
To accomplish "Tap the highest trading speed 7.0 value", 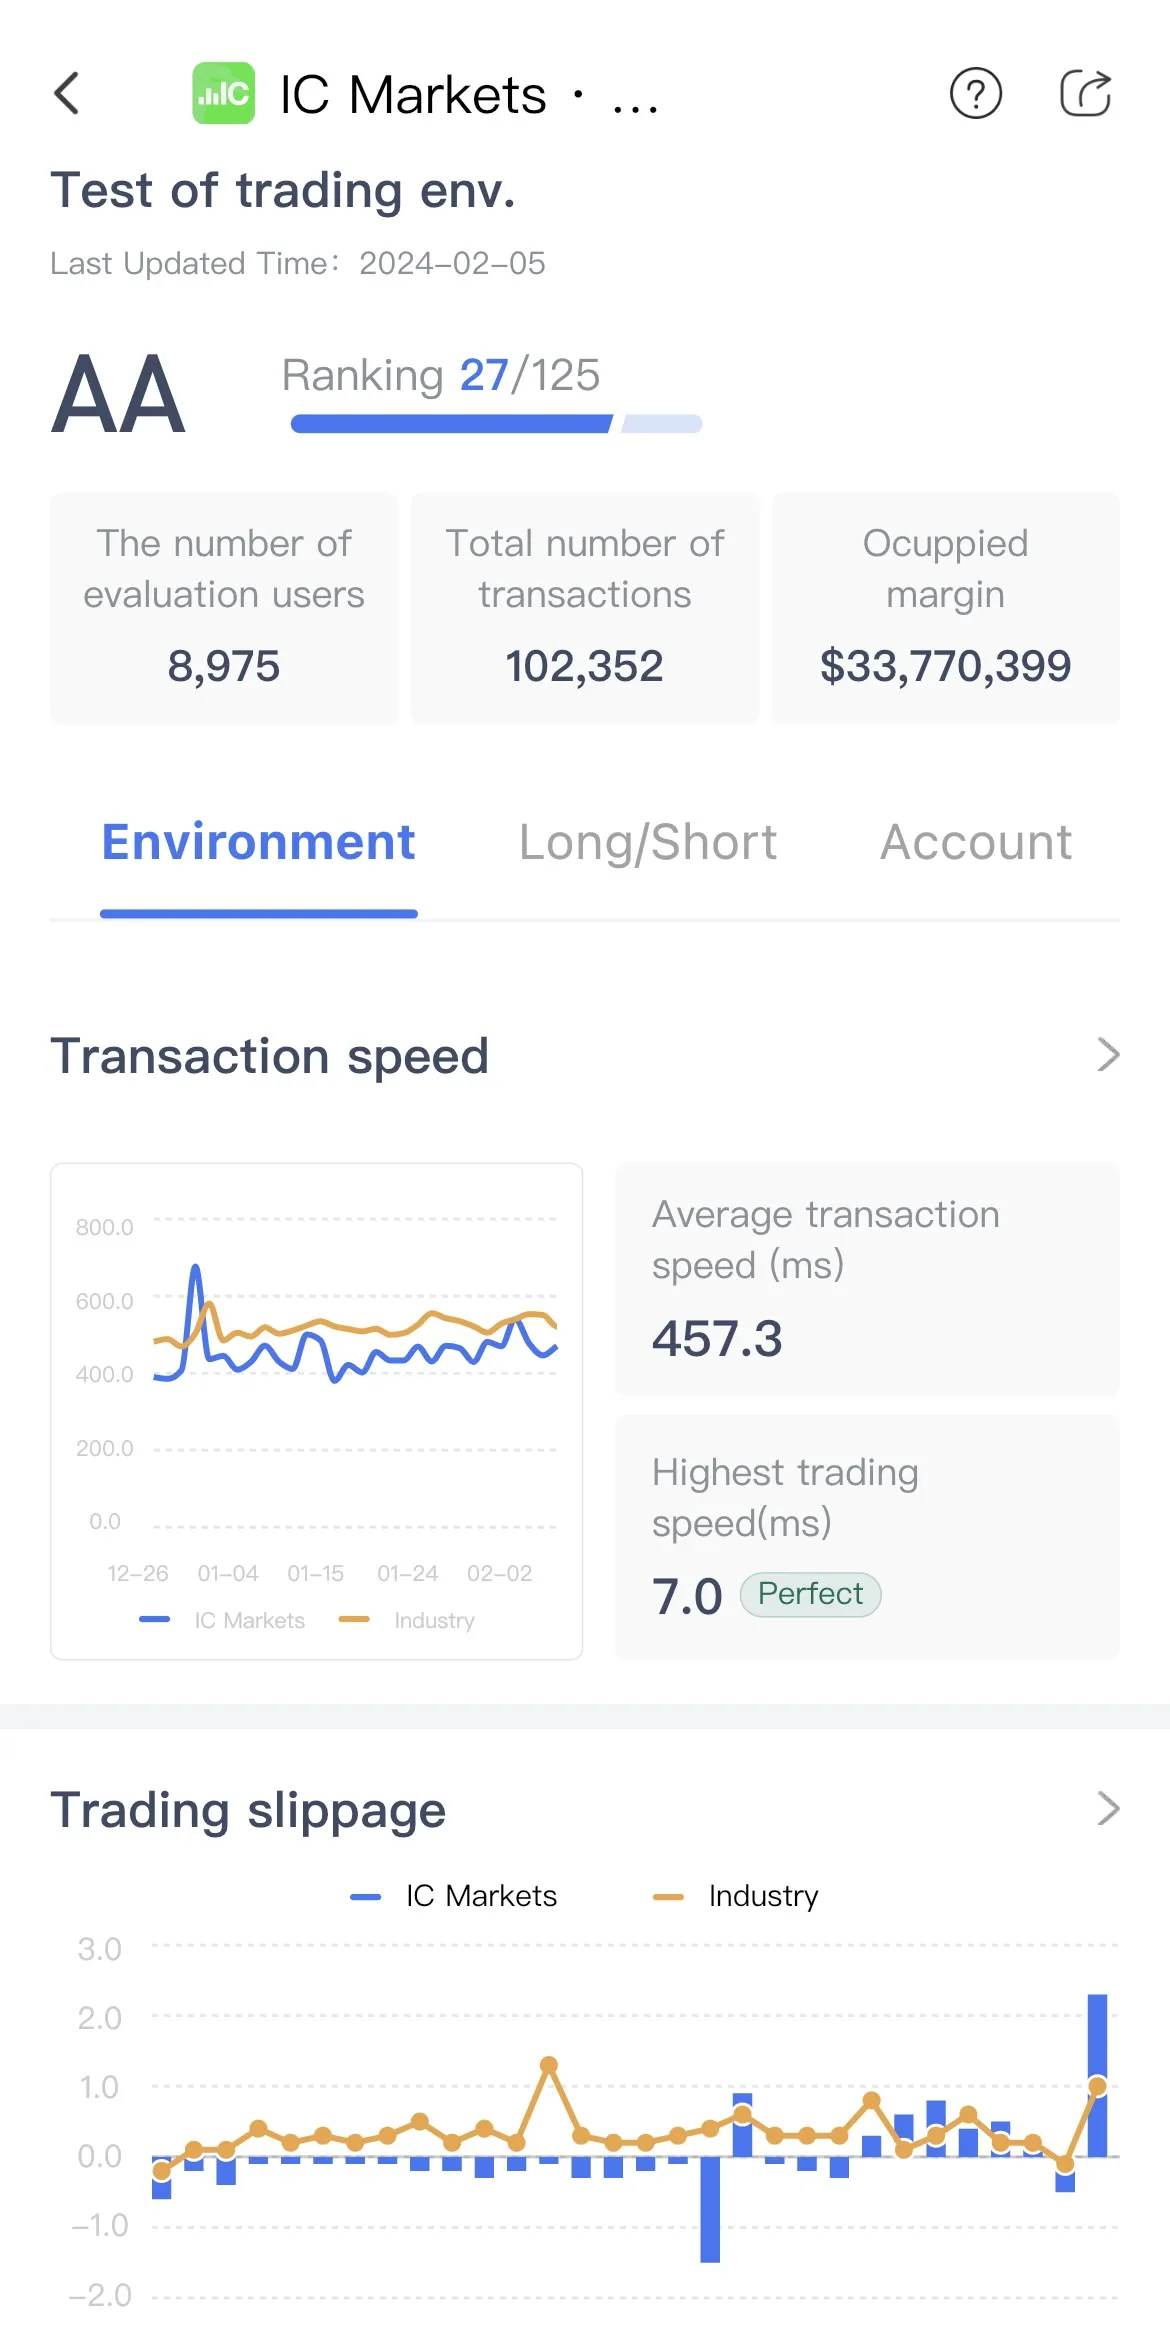I will [x=687, y=1596].
